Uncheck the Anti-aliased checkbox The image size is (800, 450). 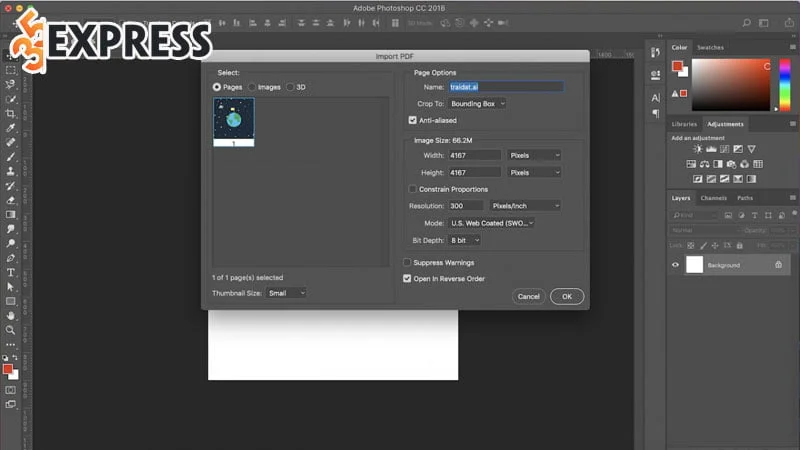point(412,120)
